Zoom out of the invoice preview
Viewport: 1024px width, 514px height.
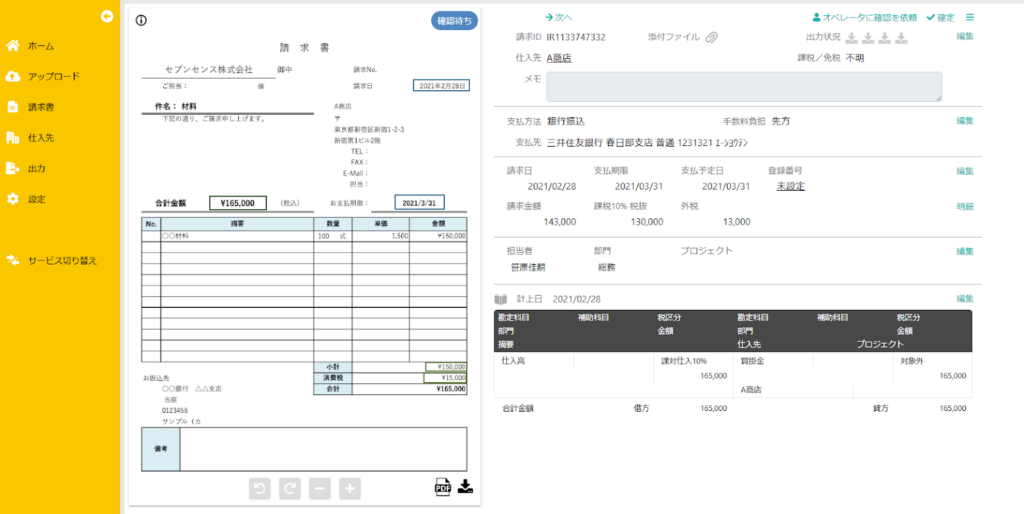pyautogui.click(x=320, y=488)
